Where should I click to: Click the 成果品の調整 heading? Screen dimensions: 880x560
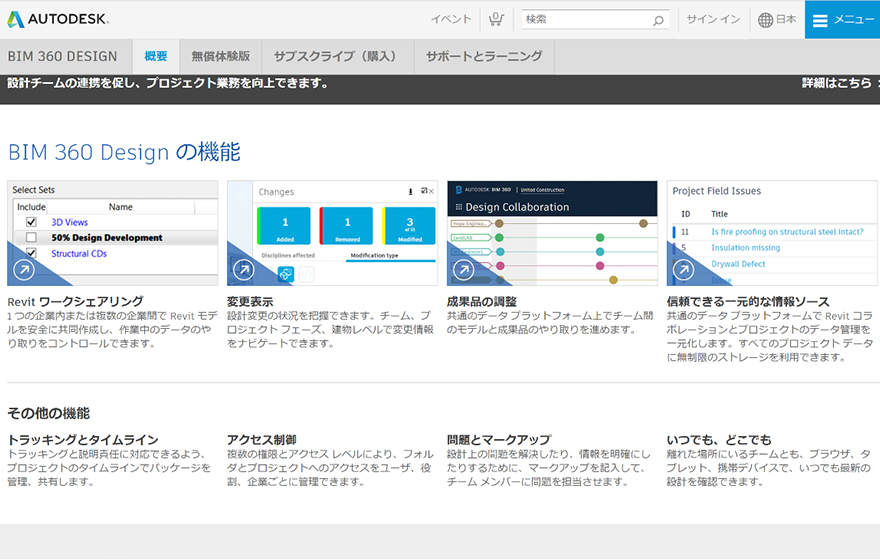pos(482,301)
